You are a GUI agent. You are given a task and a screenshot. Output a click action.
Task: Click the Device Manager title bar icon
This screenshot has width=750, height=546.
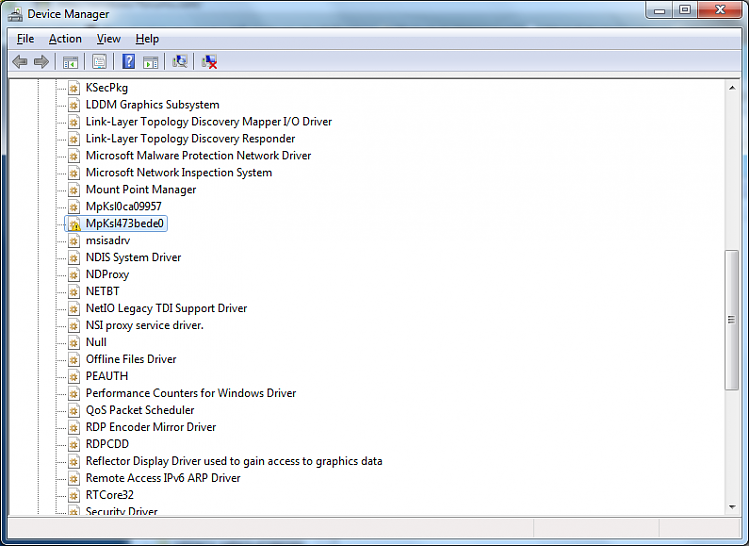[15, 14]
